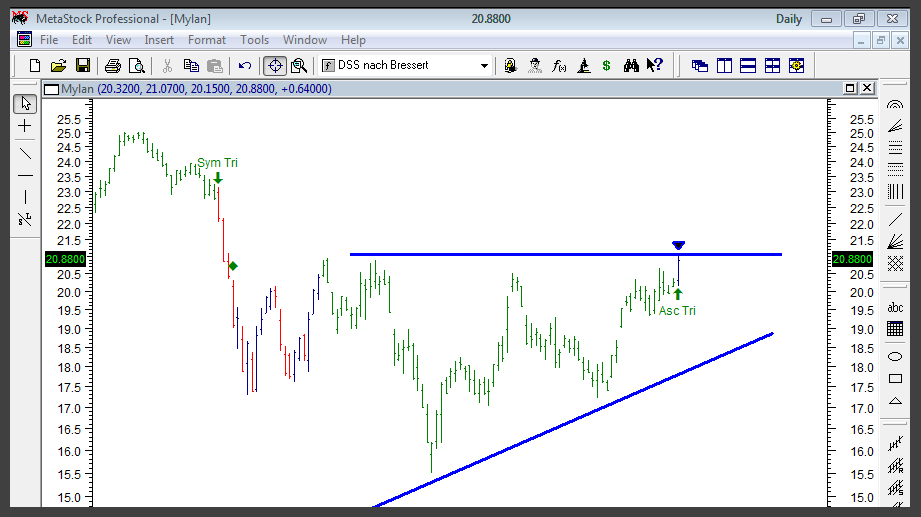Select the vertical line tool

[x=25, y=197]
